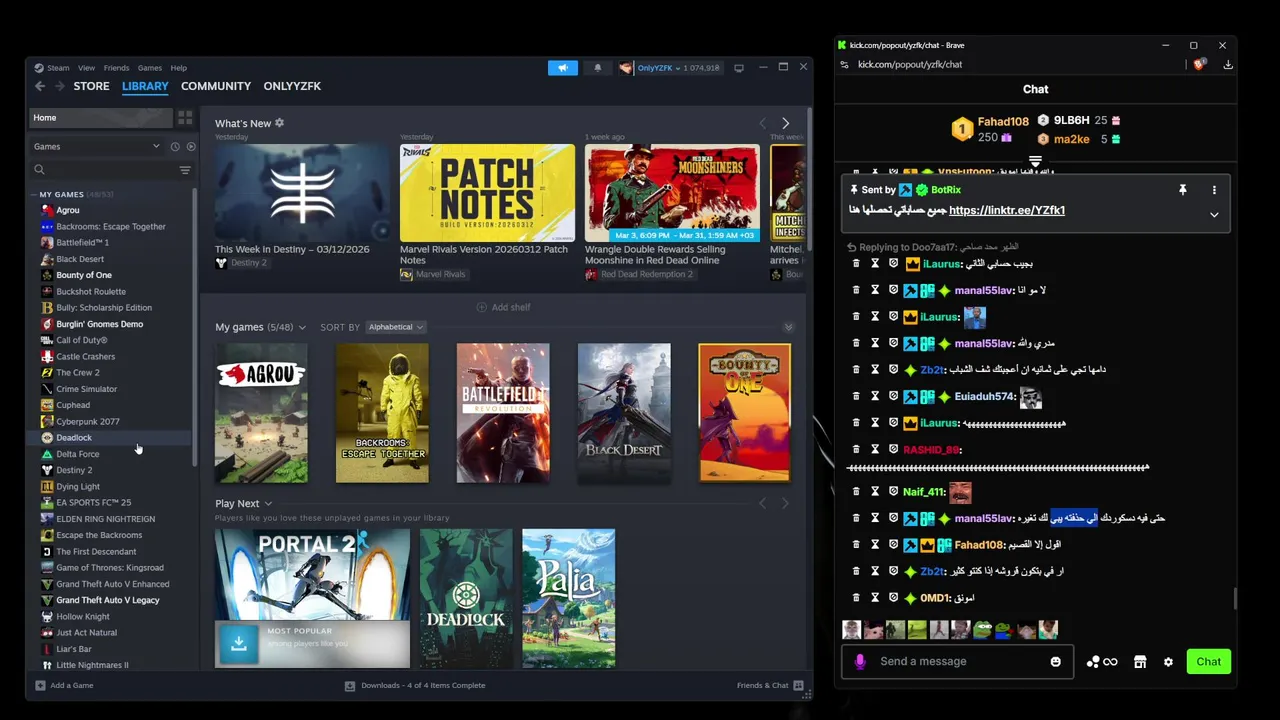The width and height of the screenshot is (1280, 720).
Task: Collapse the My games shelf chevron
Action: point(788,327)
